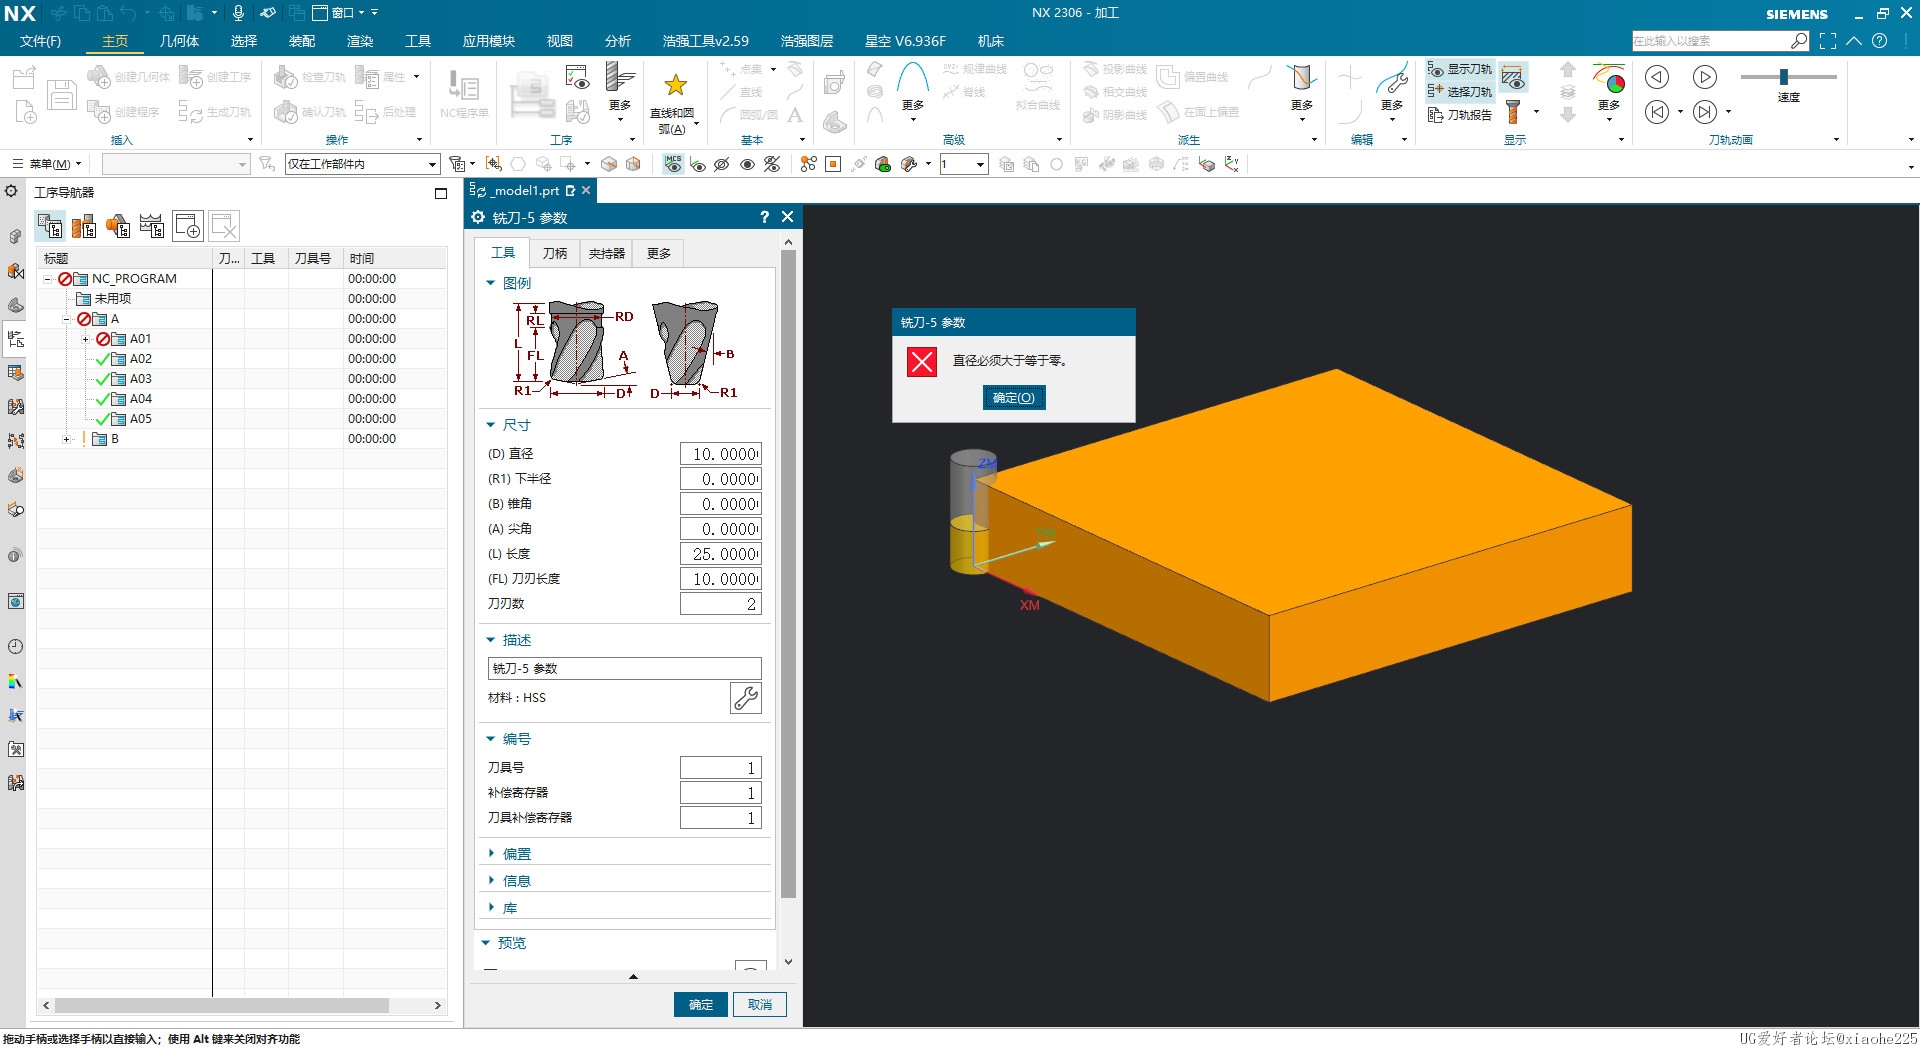Select Program Order View icon in navigator
Screen dimensions: 1920x1050
(50, 226)
